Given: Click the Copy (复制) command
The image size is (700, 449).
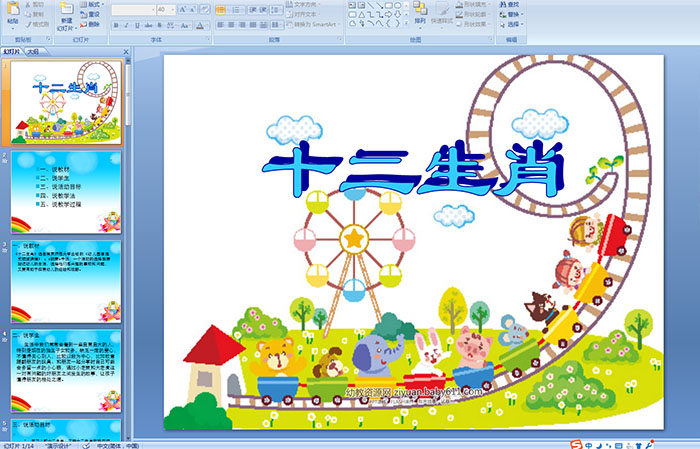Looking at the screenshot, I should point(35,14).
